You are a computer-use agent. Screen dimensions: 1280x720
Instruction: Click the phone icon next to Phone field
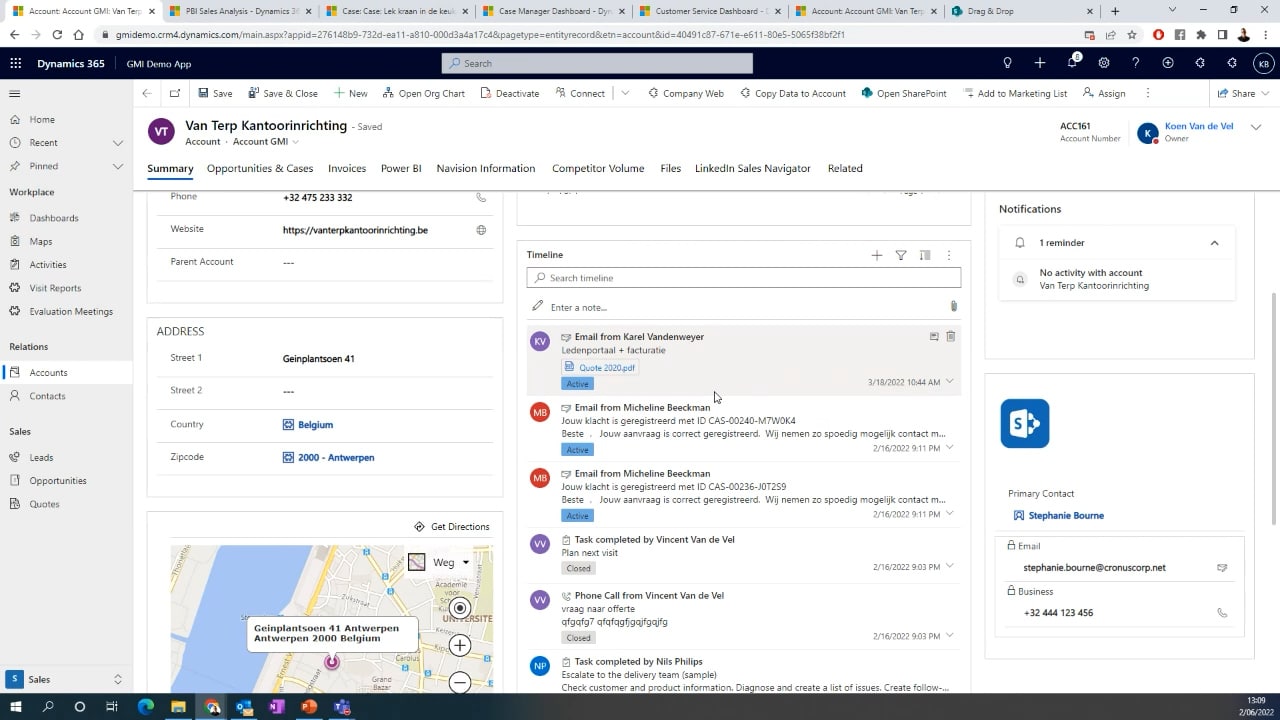click(481, 197)
